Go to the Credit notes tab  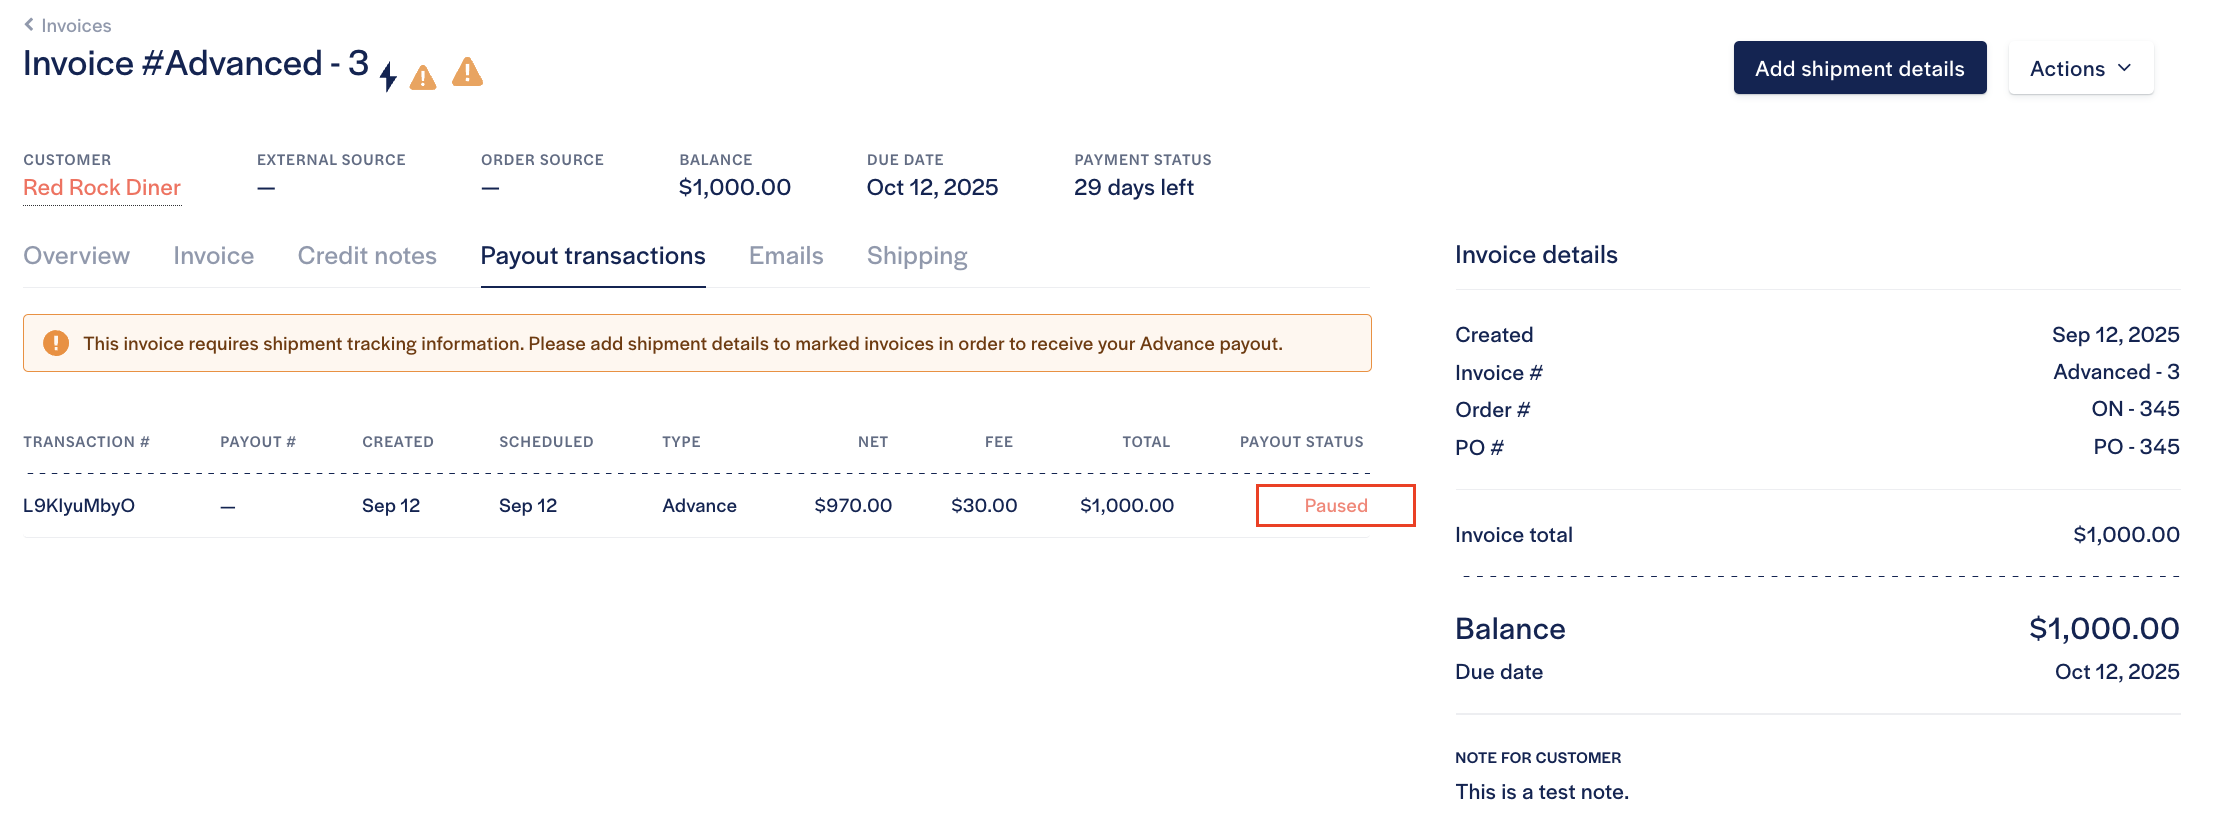(367, 256)
